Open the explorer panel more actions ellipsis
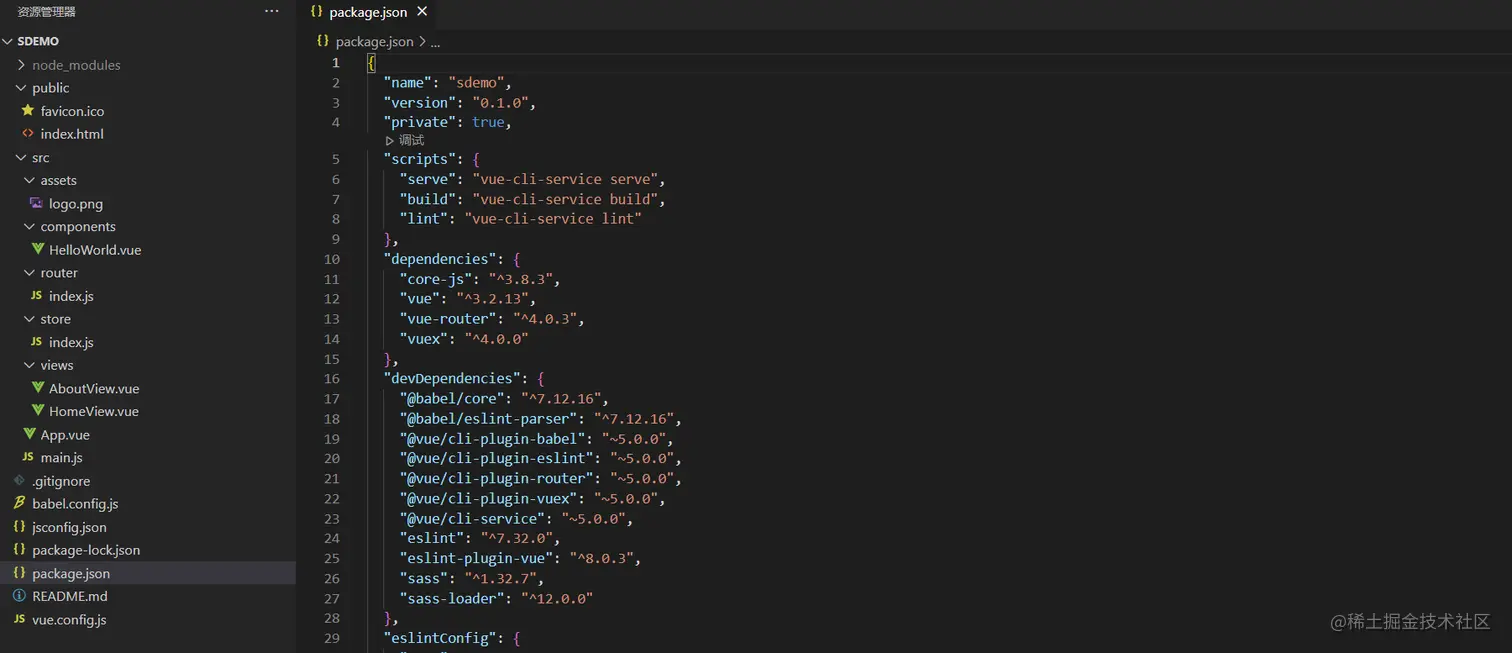1512x653 pixels. click(x=272, y=11)
